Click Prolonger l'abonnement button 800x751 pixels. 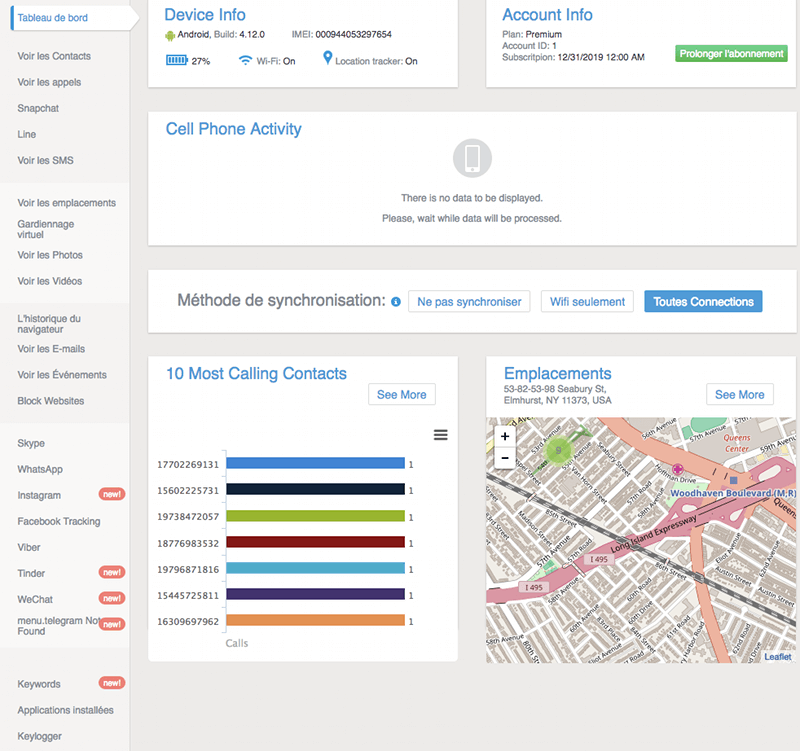pos(731,54)
